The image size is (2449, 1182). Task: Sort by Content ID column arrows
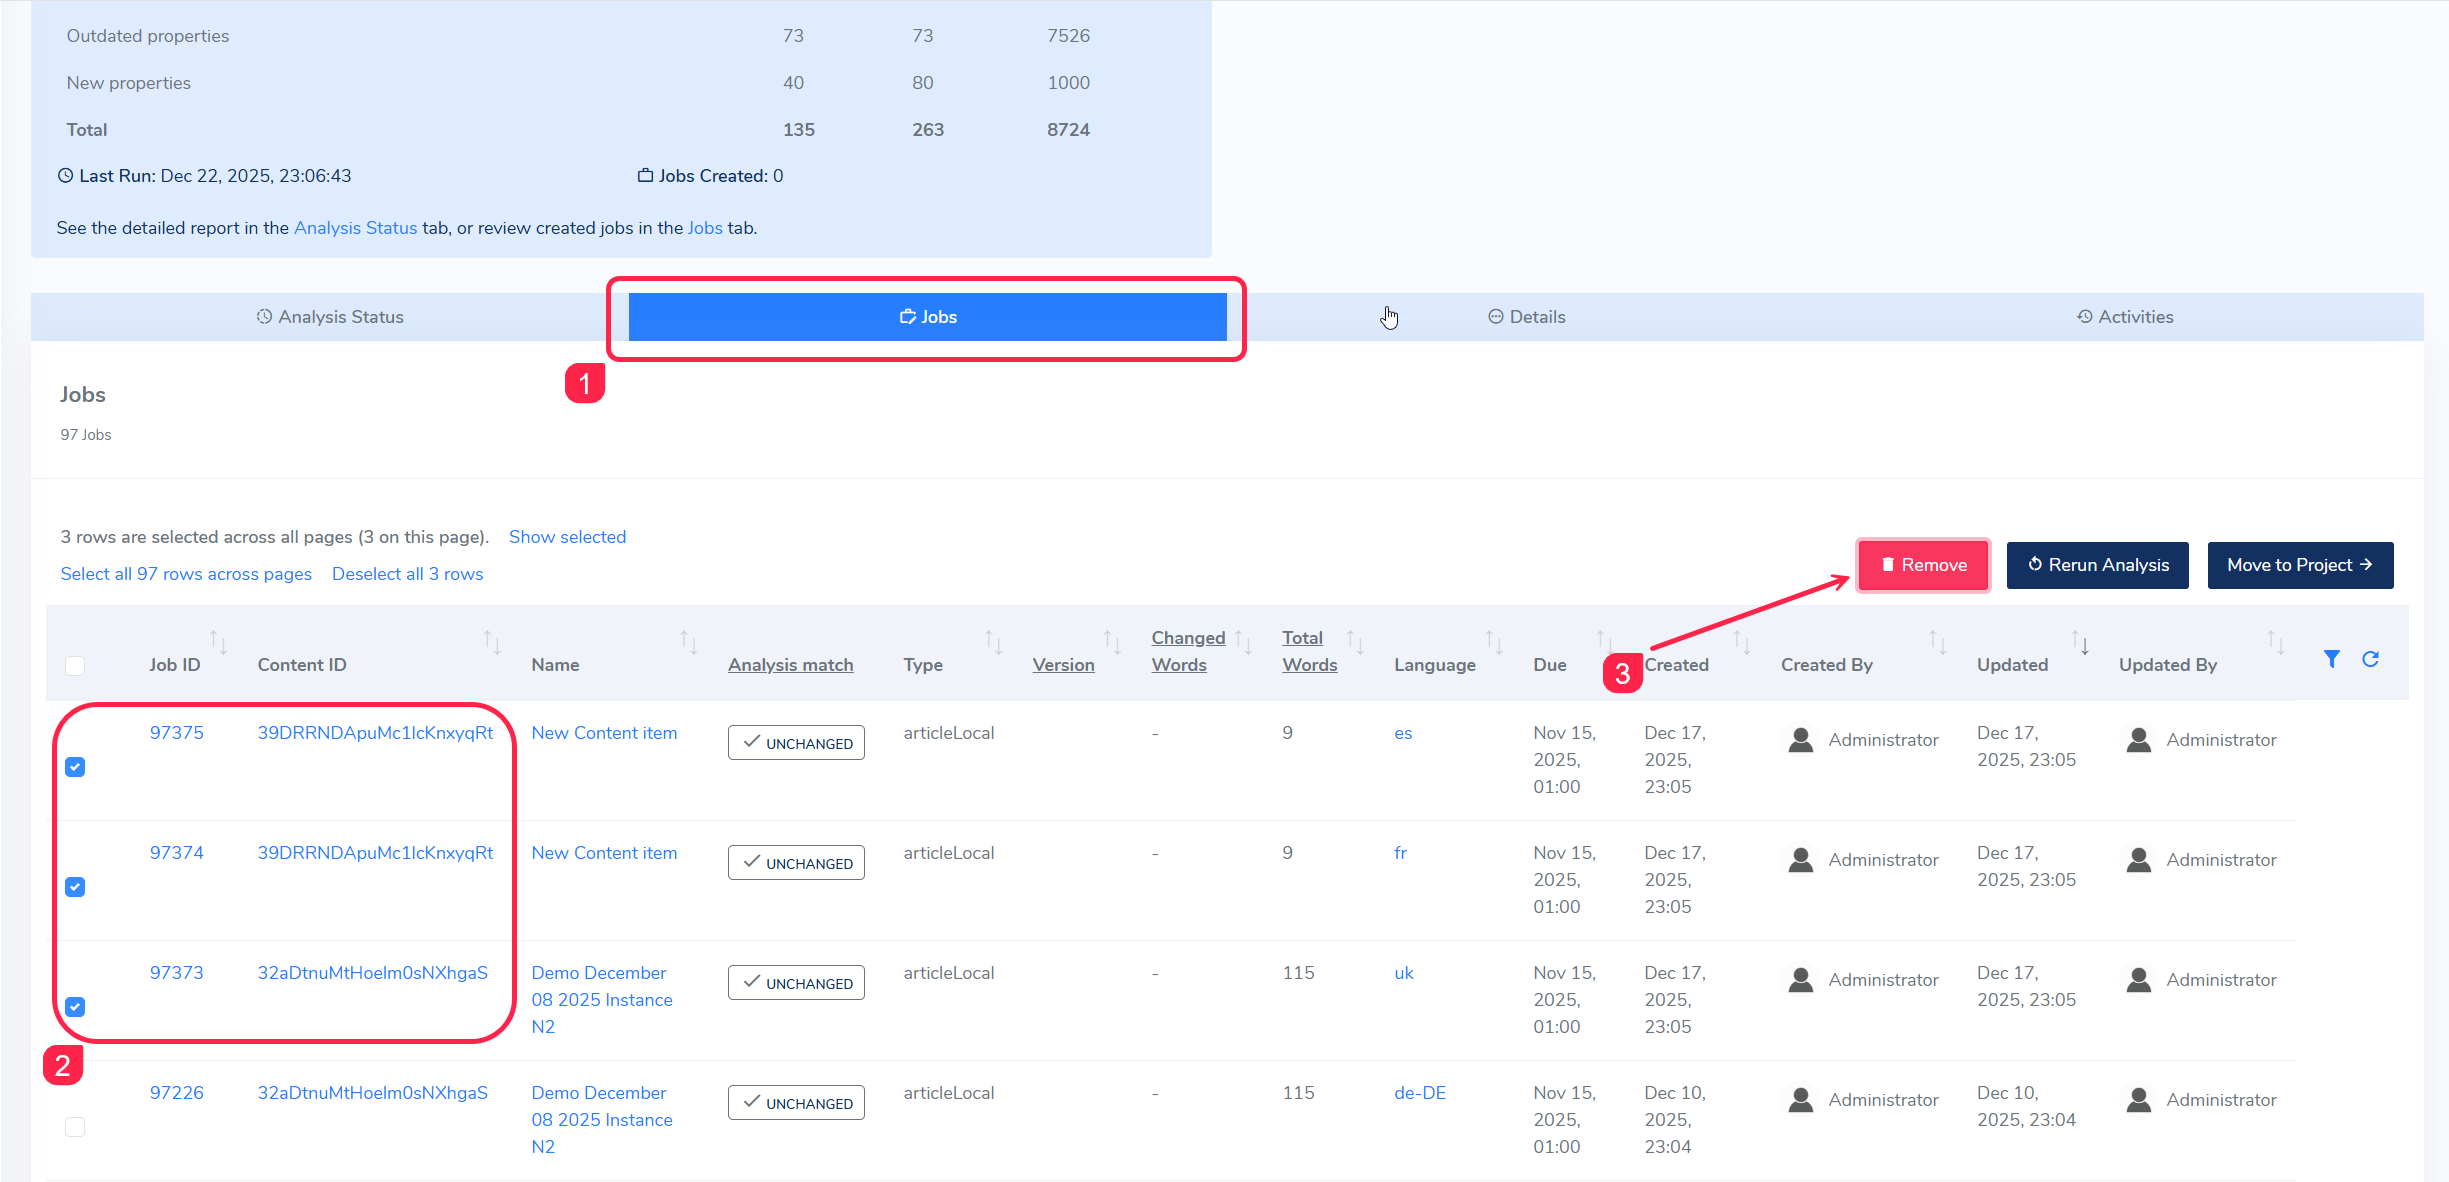click(491, 642)
